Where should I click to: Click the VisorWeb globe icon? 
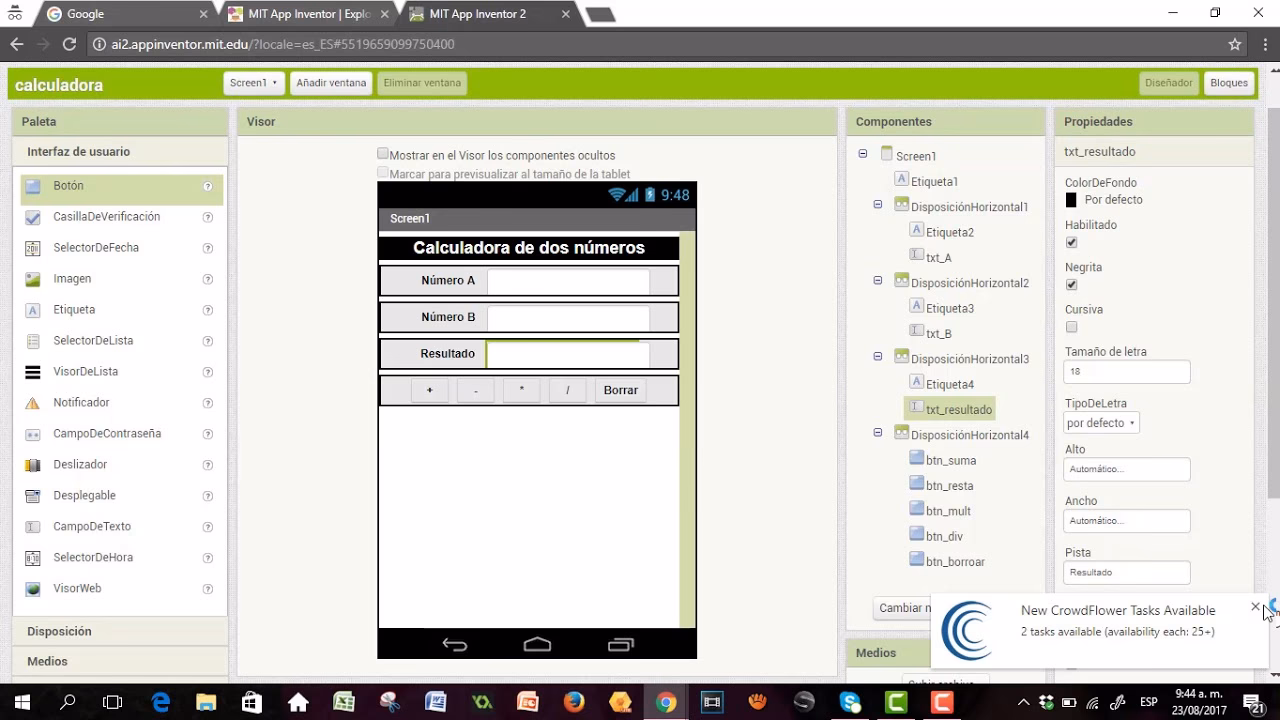[33, 589]
